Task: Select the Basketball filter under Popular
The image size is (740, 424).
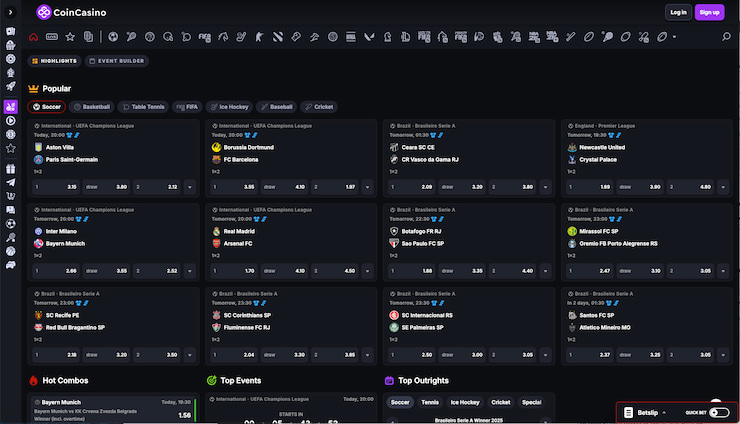Action: coord(92,107)
